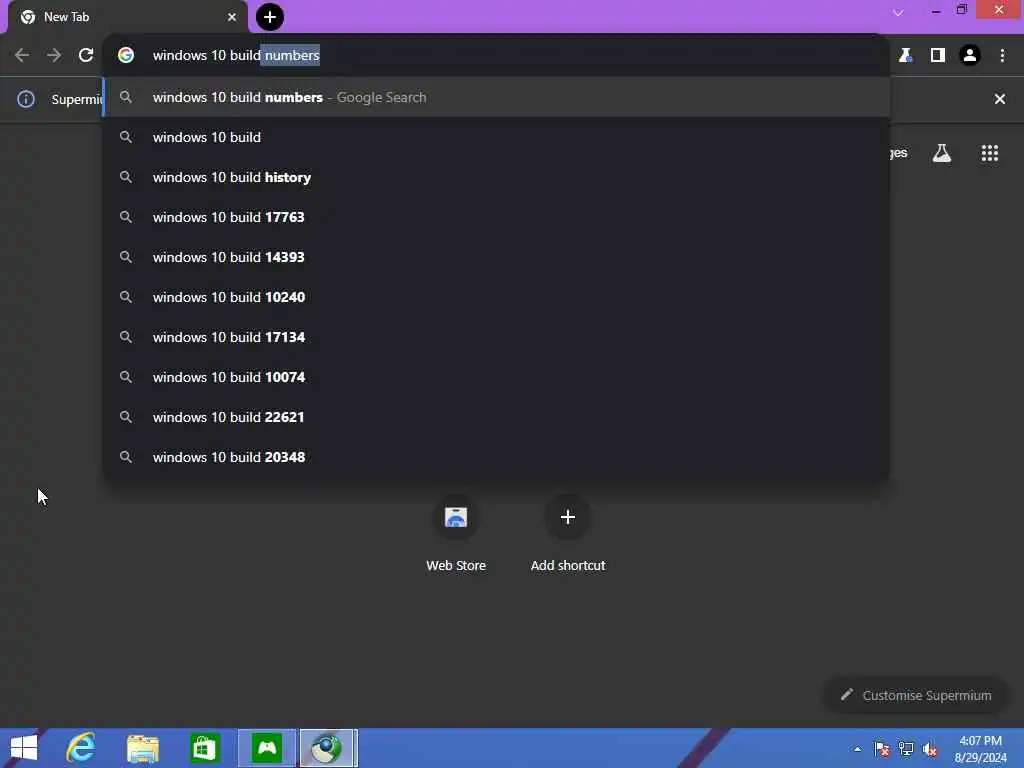
Task: Select the New Tab tab
Action: point(127,17)
